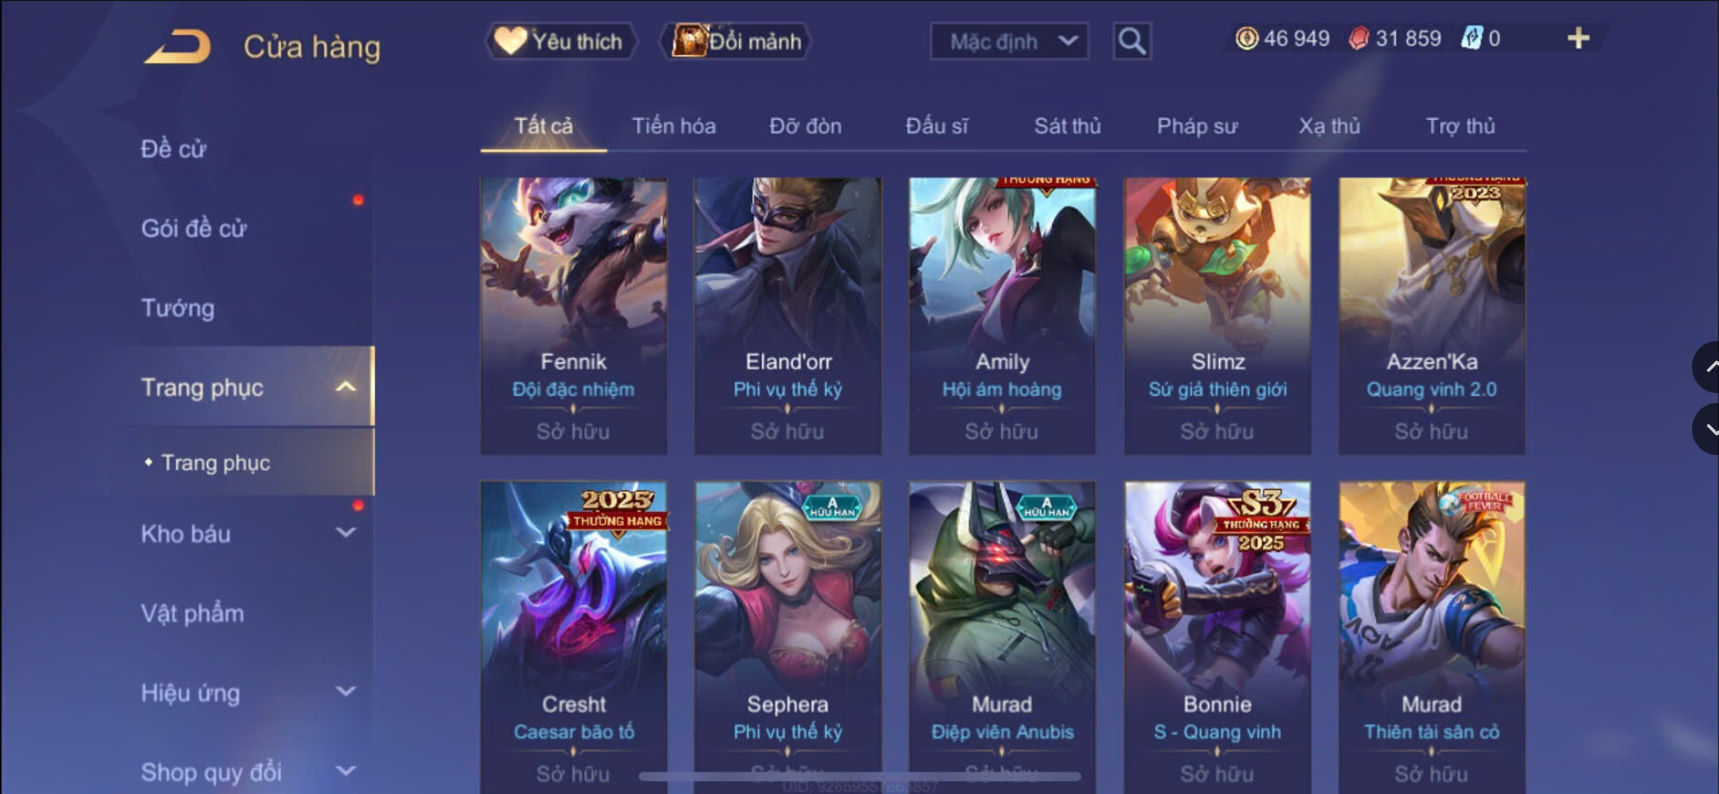Viewport: 1719px width, 794px height.
Task: Click the side panel up arrow icon
Action: 1707,367
